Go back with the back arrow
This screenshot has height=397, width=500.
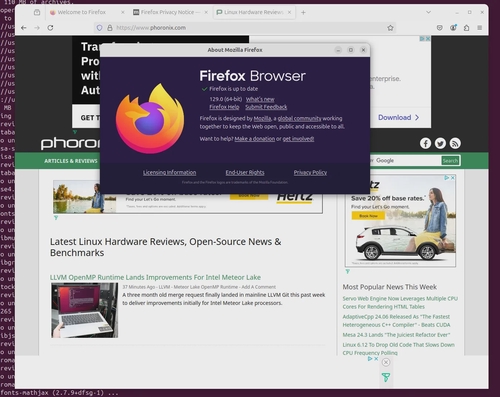23,28
